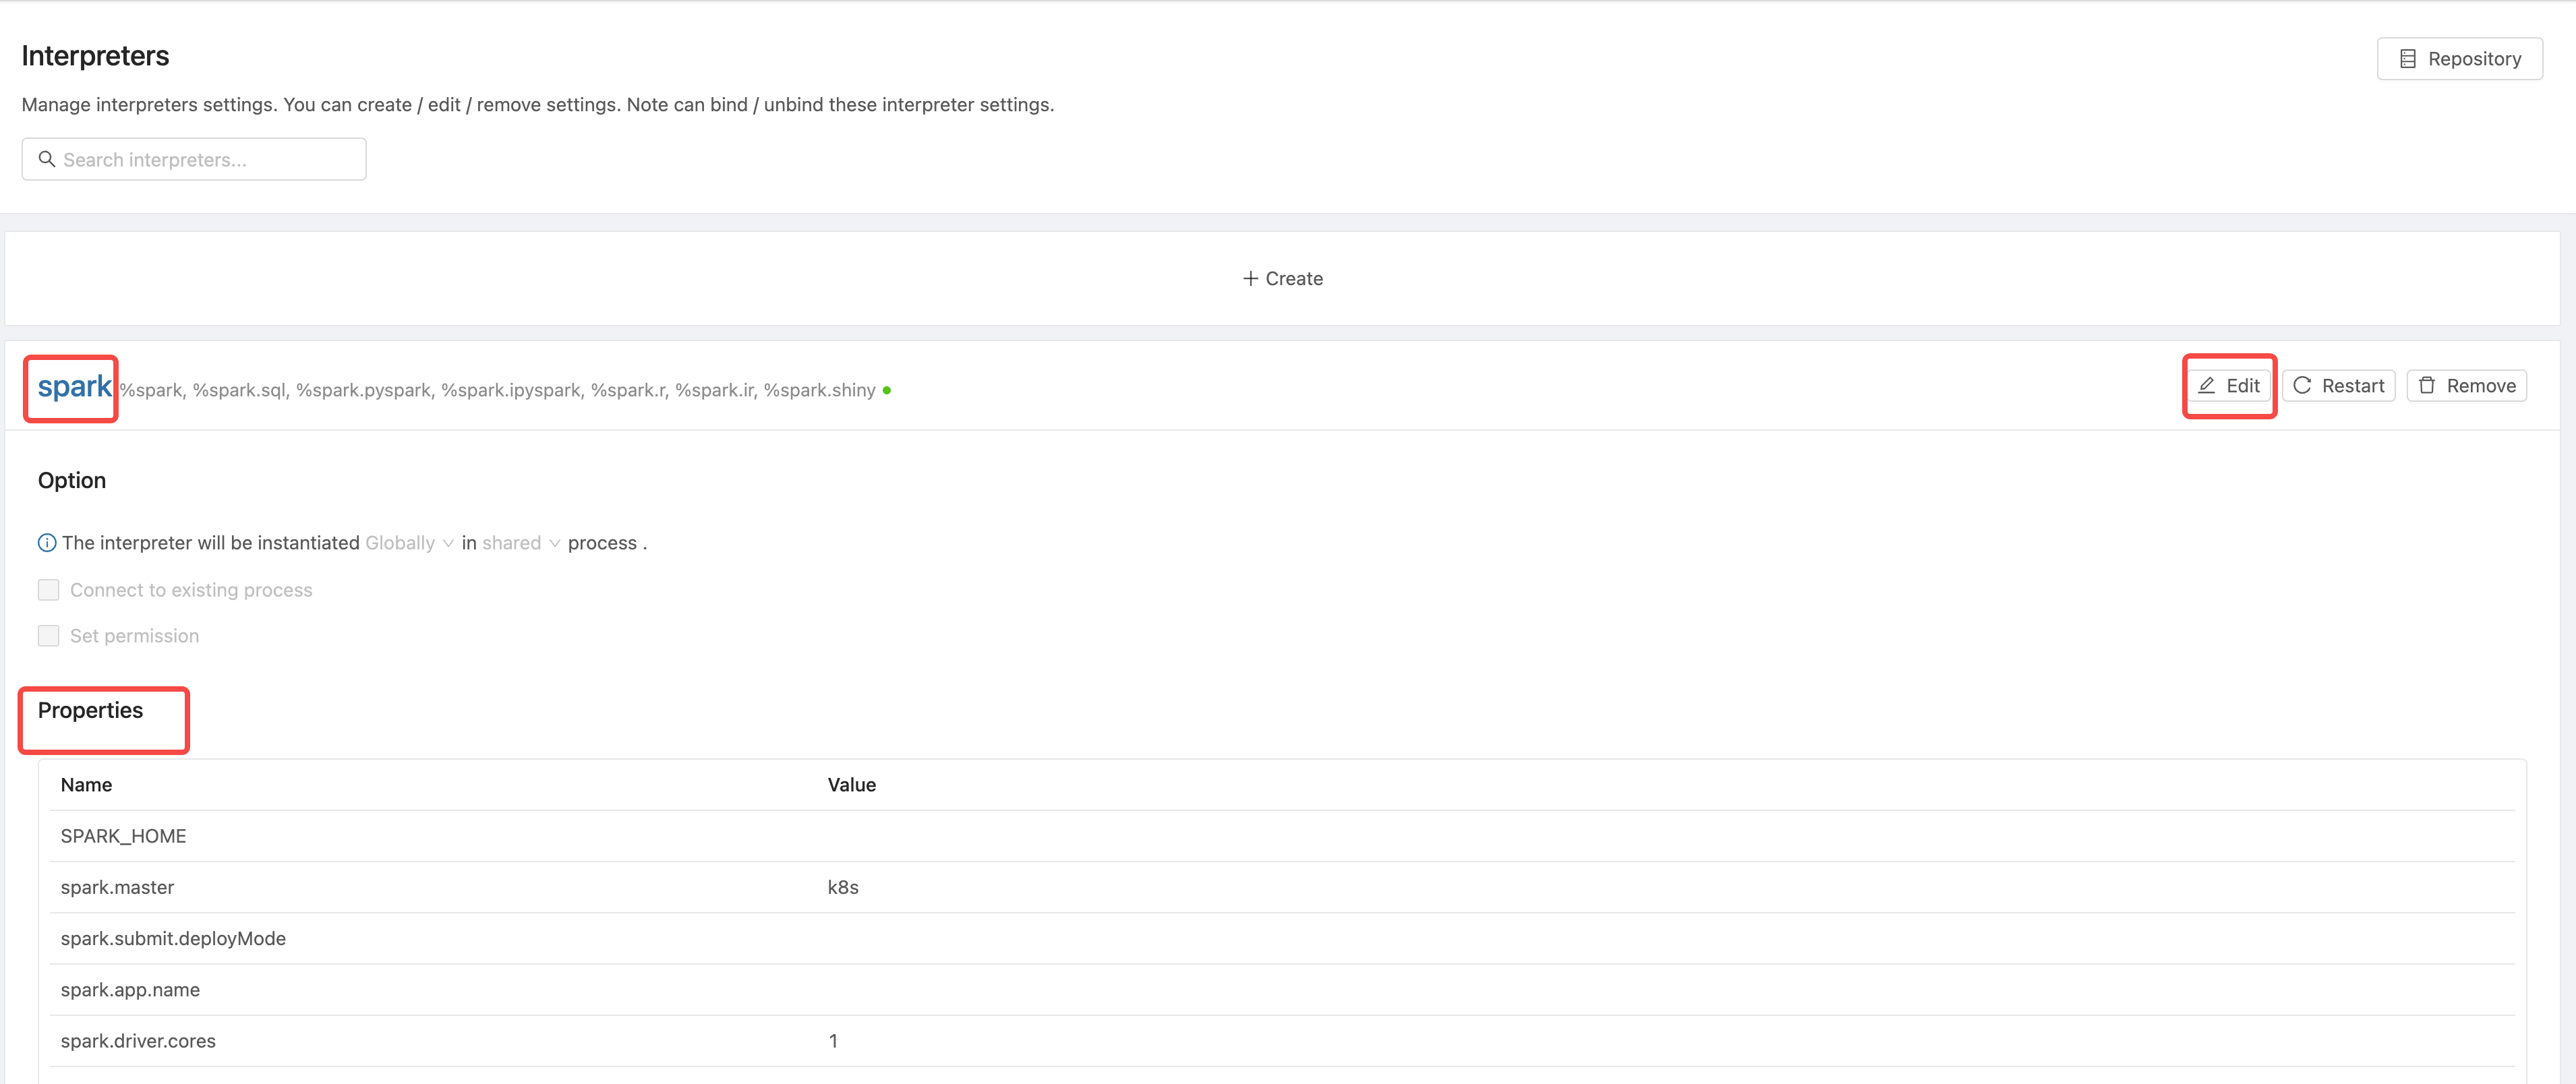Toggle Set permission checkbox
The height and width of the screenshot is (1084, 2576).
point(48,636)
